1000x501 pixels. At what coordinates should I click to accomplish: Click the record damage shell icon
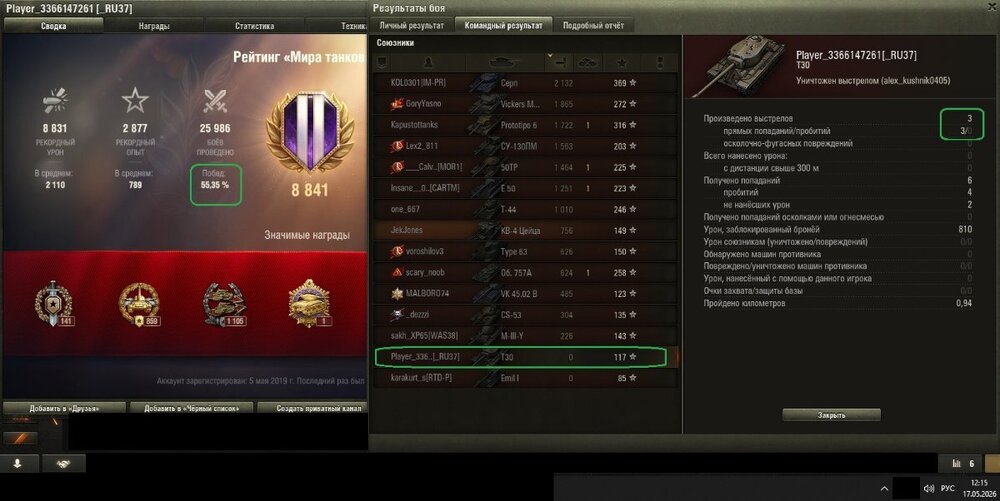point(55,101)
